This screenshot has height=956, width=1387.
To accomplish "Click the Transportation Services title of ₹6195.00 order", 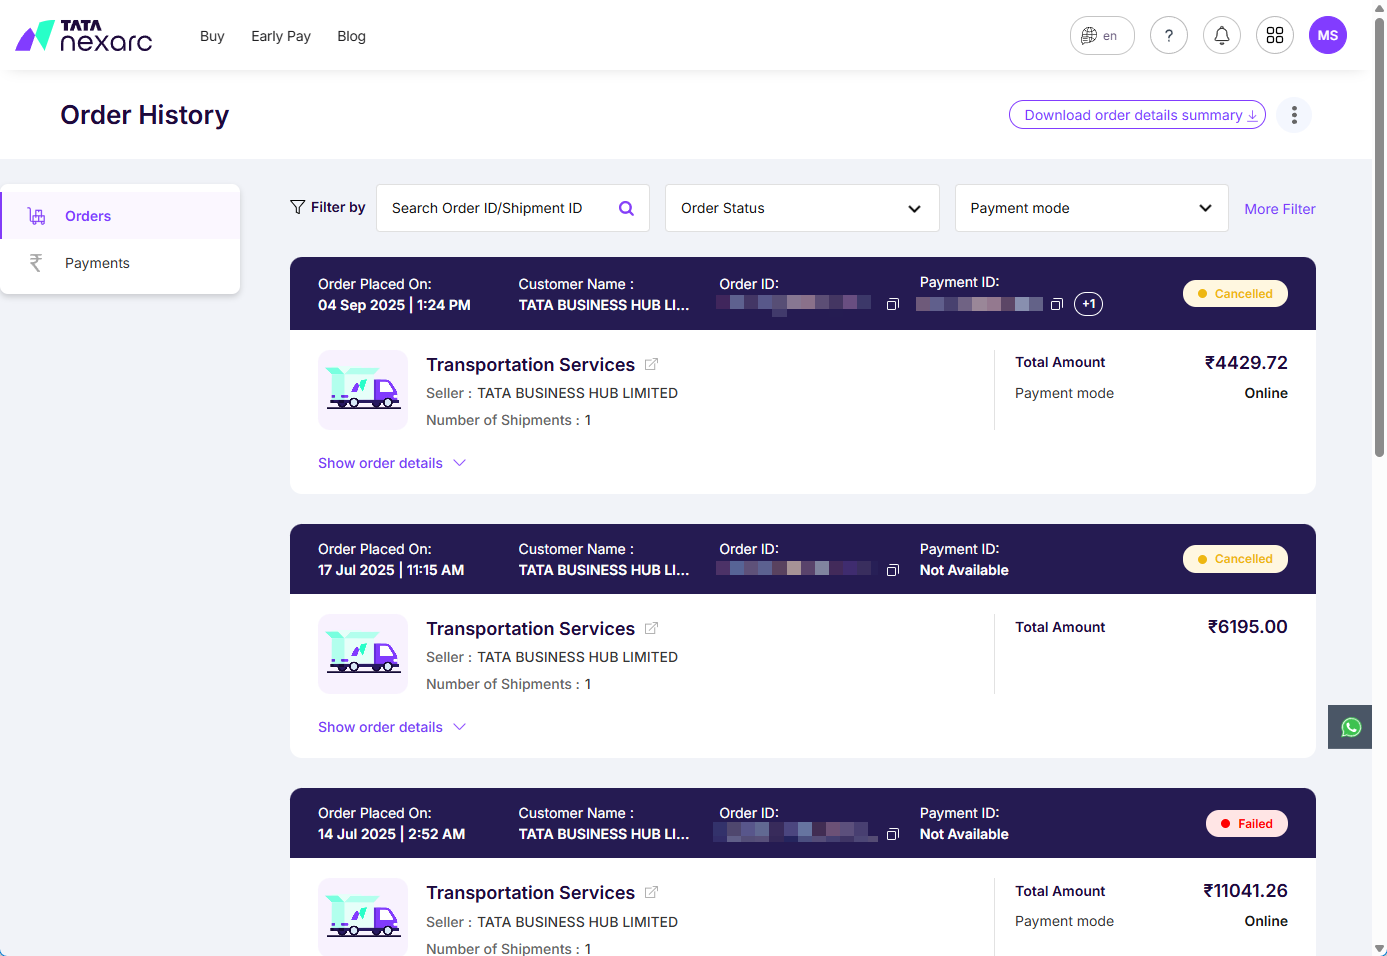I will coord(530,629).
